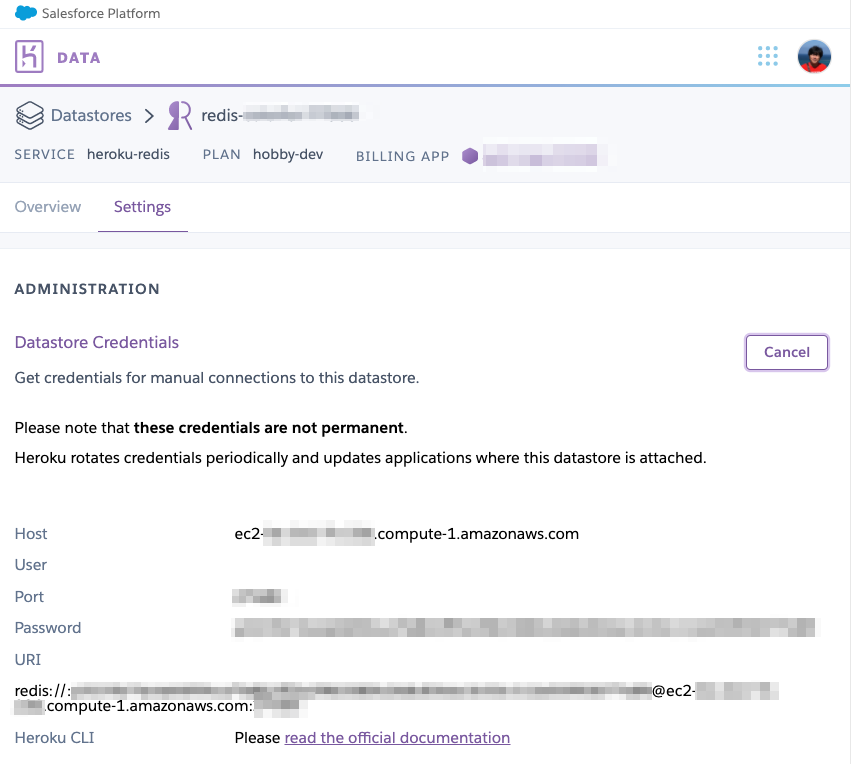The image size is (851, 764).
Task: Click the billing app hexagon icon
Action: click(470, 156)
